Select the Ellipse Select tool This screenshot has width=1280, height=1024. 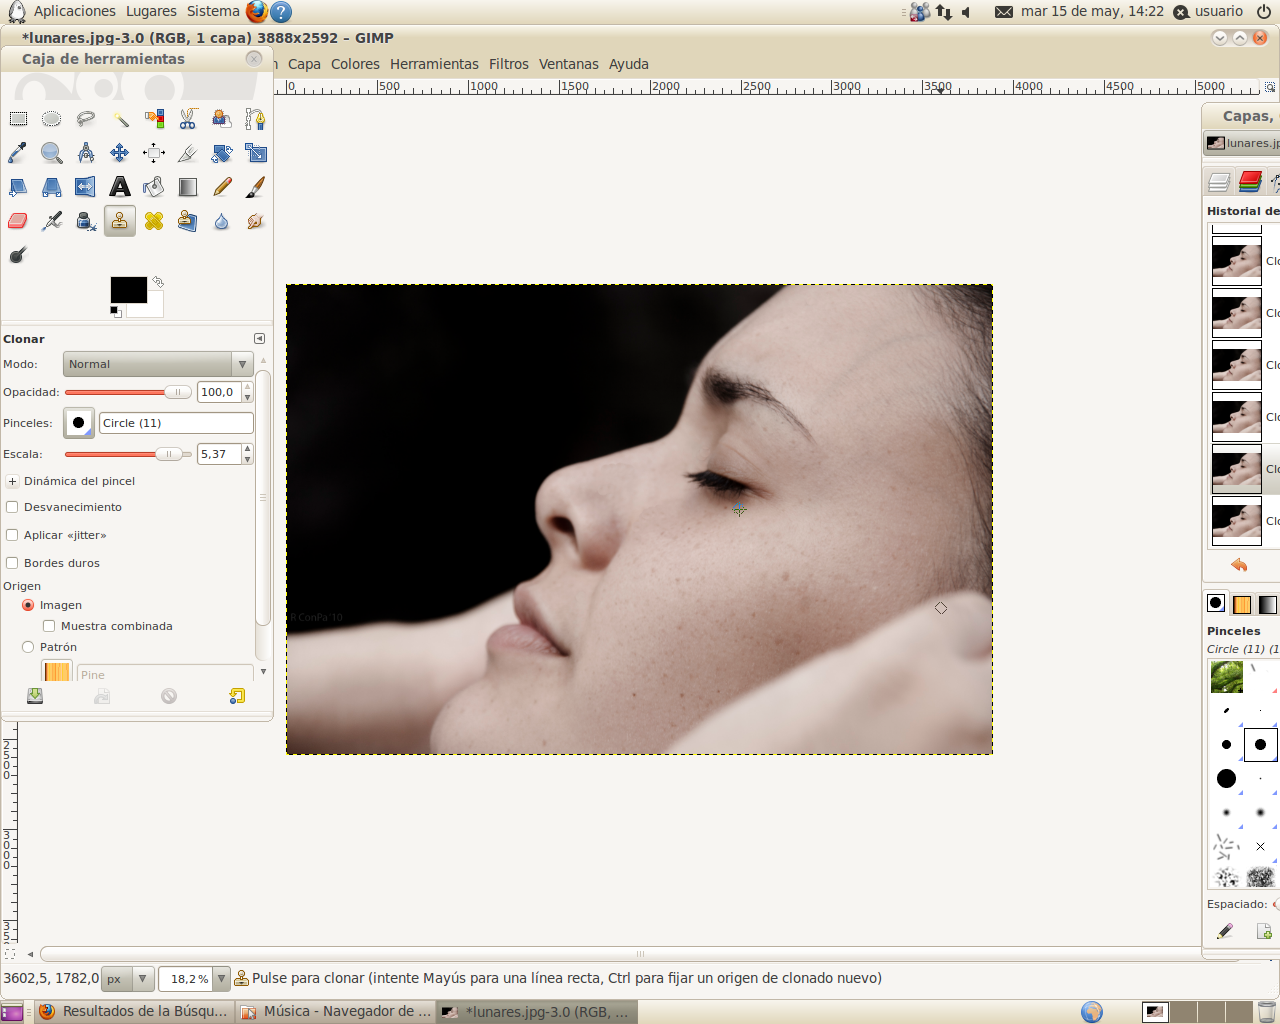tap(52, 119)
